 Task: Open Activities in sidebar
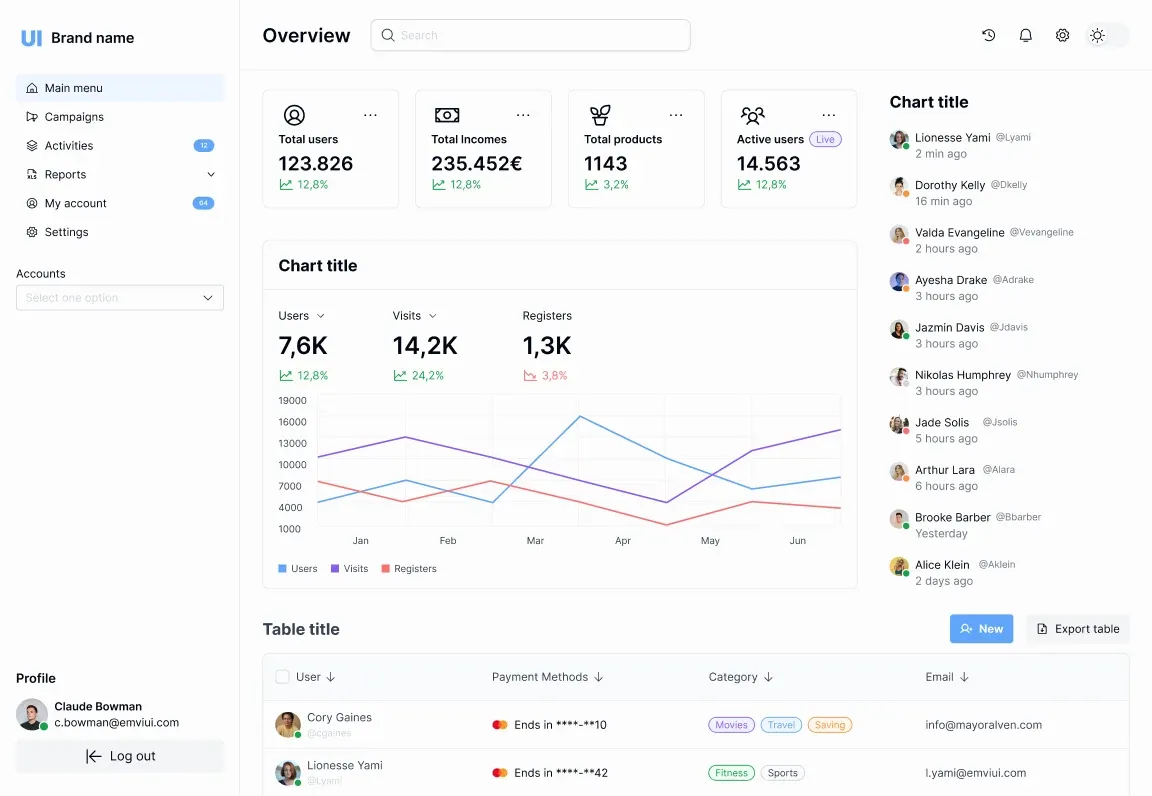[x=120, y=146]
